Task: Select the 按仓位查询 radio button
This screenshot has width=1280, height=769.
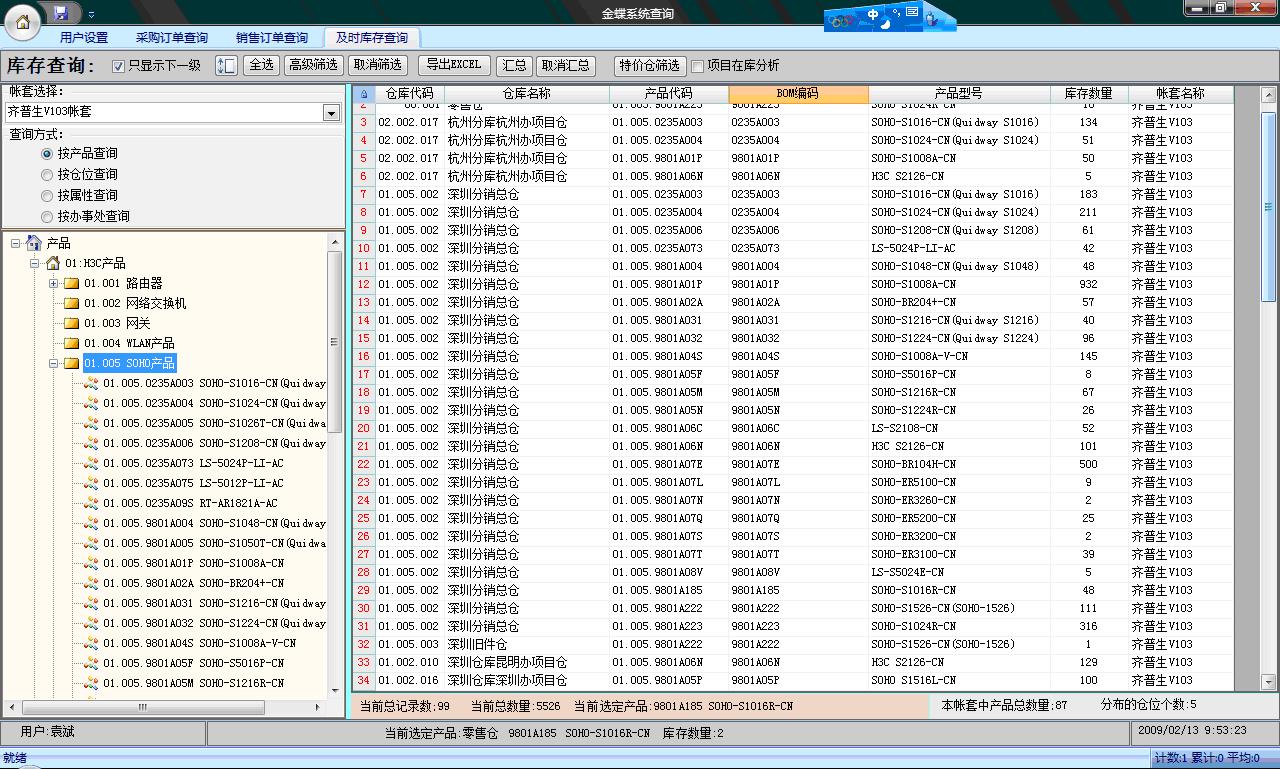Action: pyautogui.click(x=47, y=175)
